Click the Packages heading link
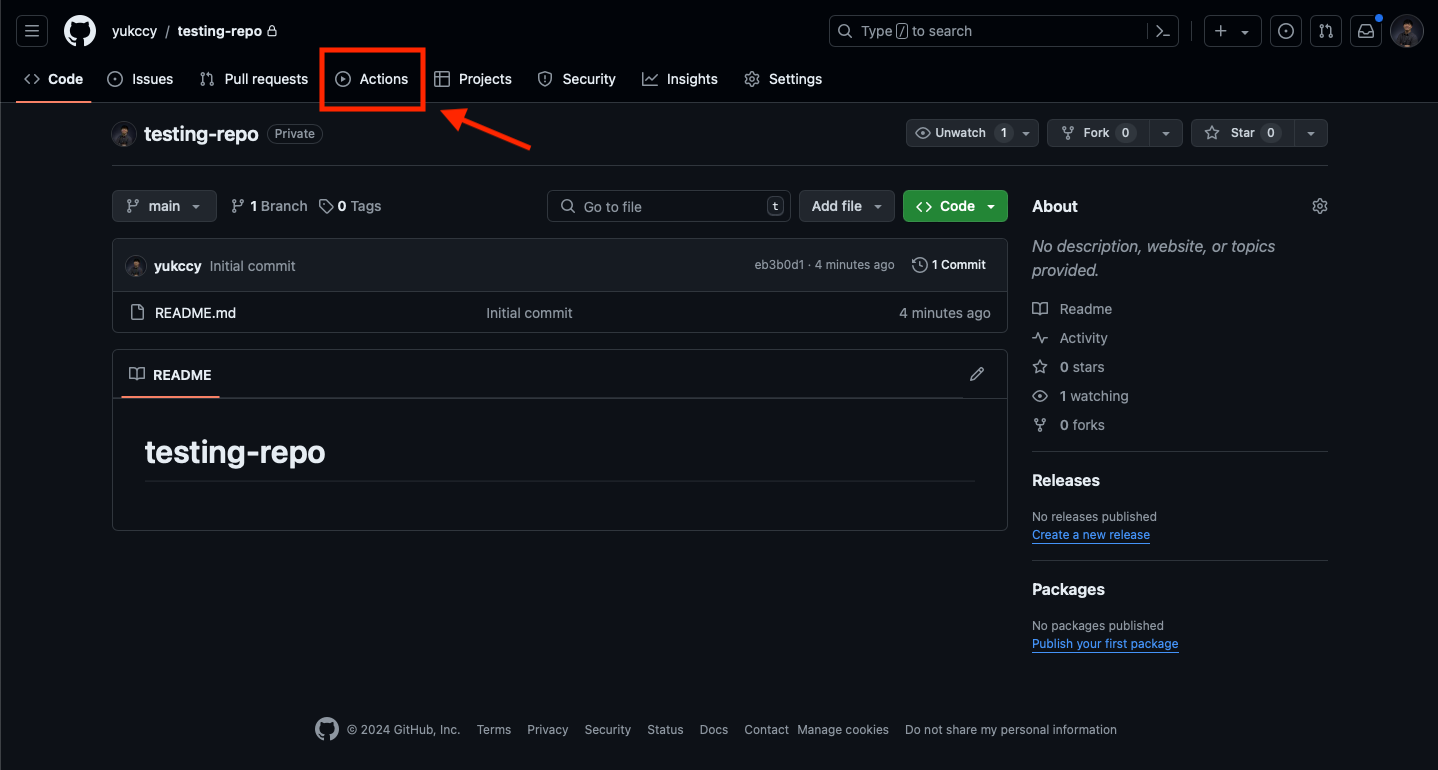This screenshot has height=770, width=1438. click(x=1068, y=589)
